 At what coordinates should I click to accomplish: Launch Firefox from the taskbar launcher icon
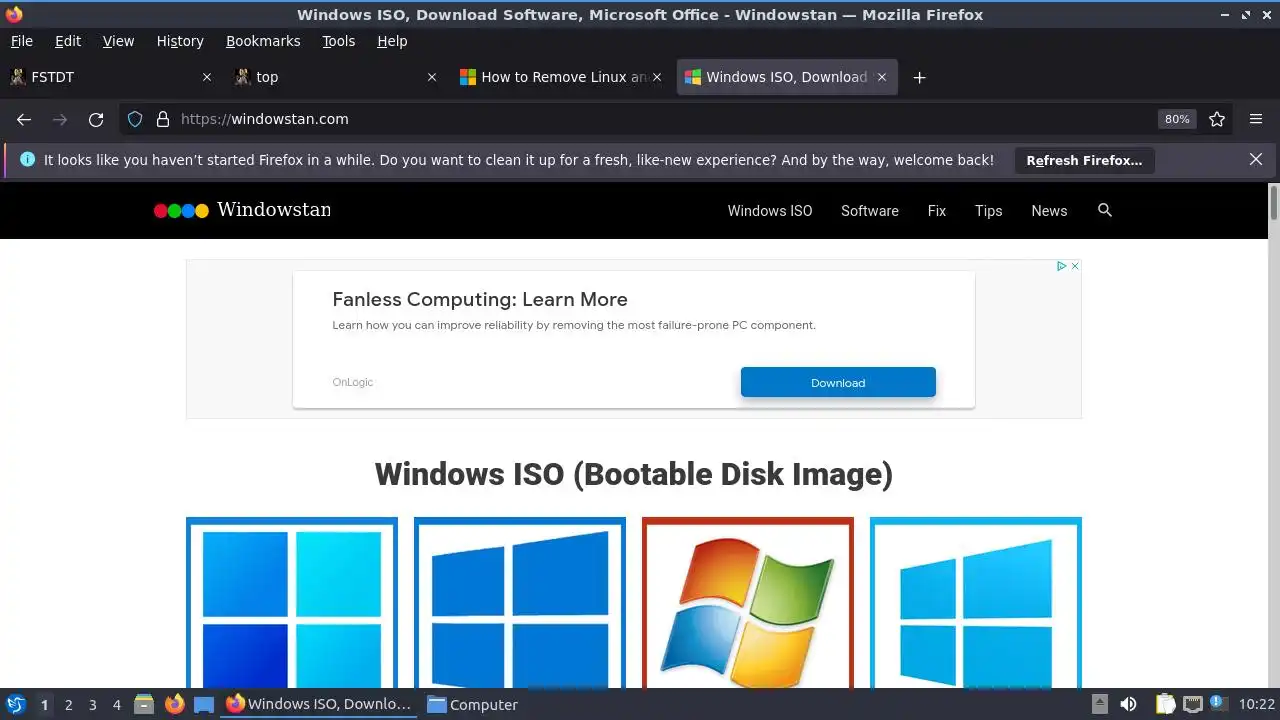point(175,704)
